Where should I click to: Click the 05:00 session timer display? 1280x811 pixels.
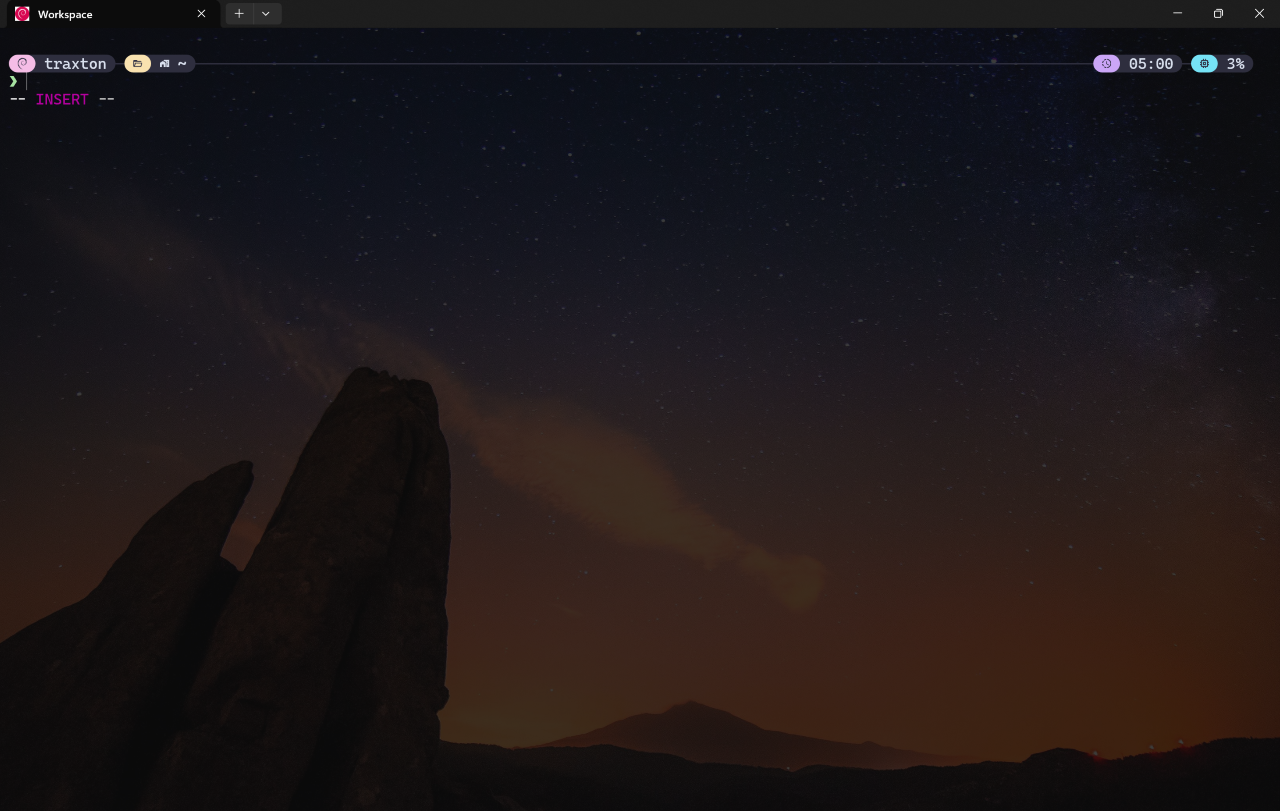point(1151,63)
